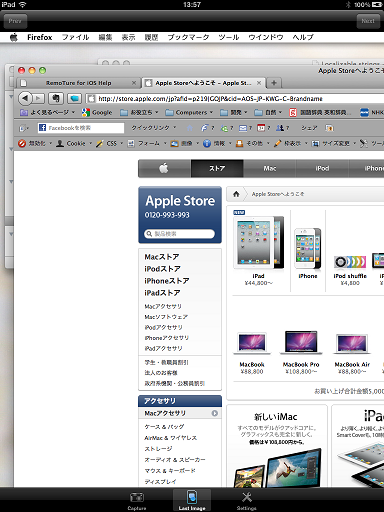384x512 pixels.
Task: Open the CSS dropdown in developer toolbar
Action: pos(109,143)
